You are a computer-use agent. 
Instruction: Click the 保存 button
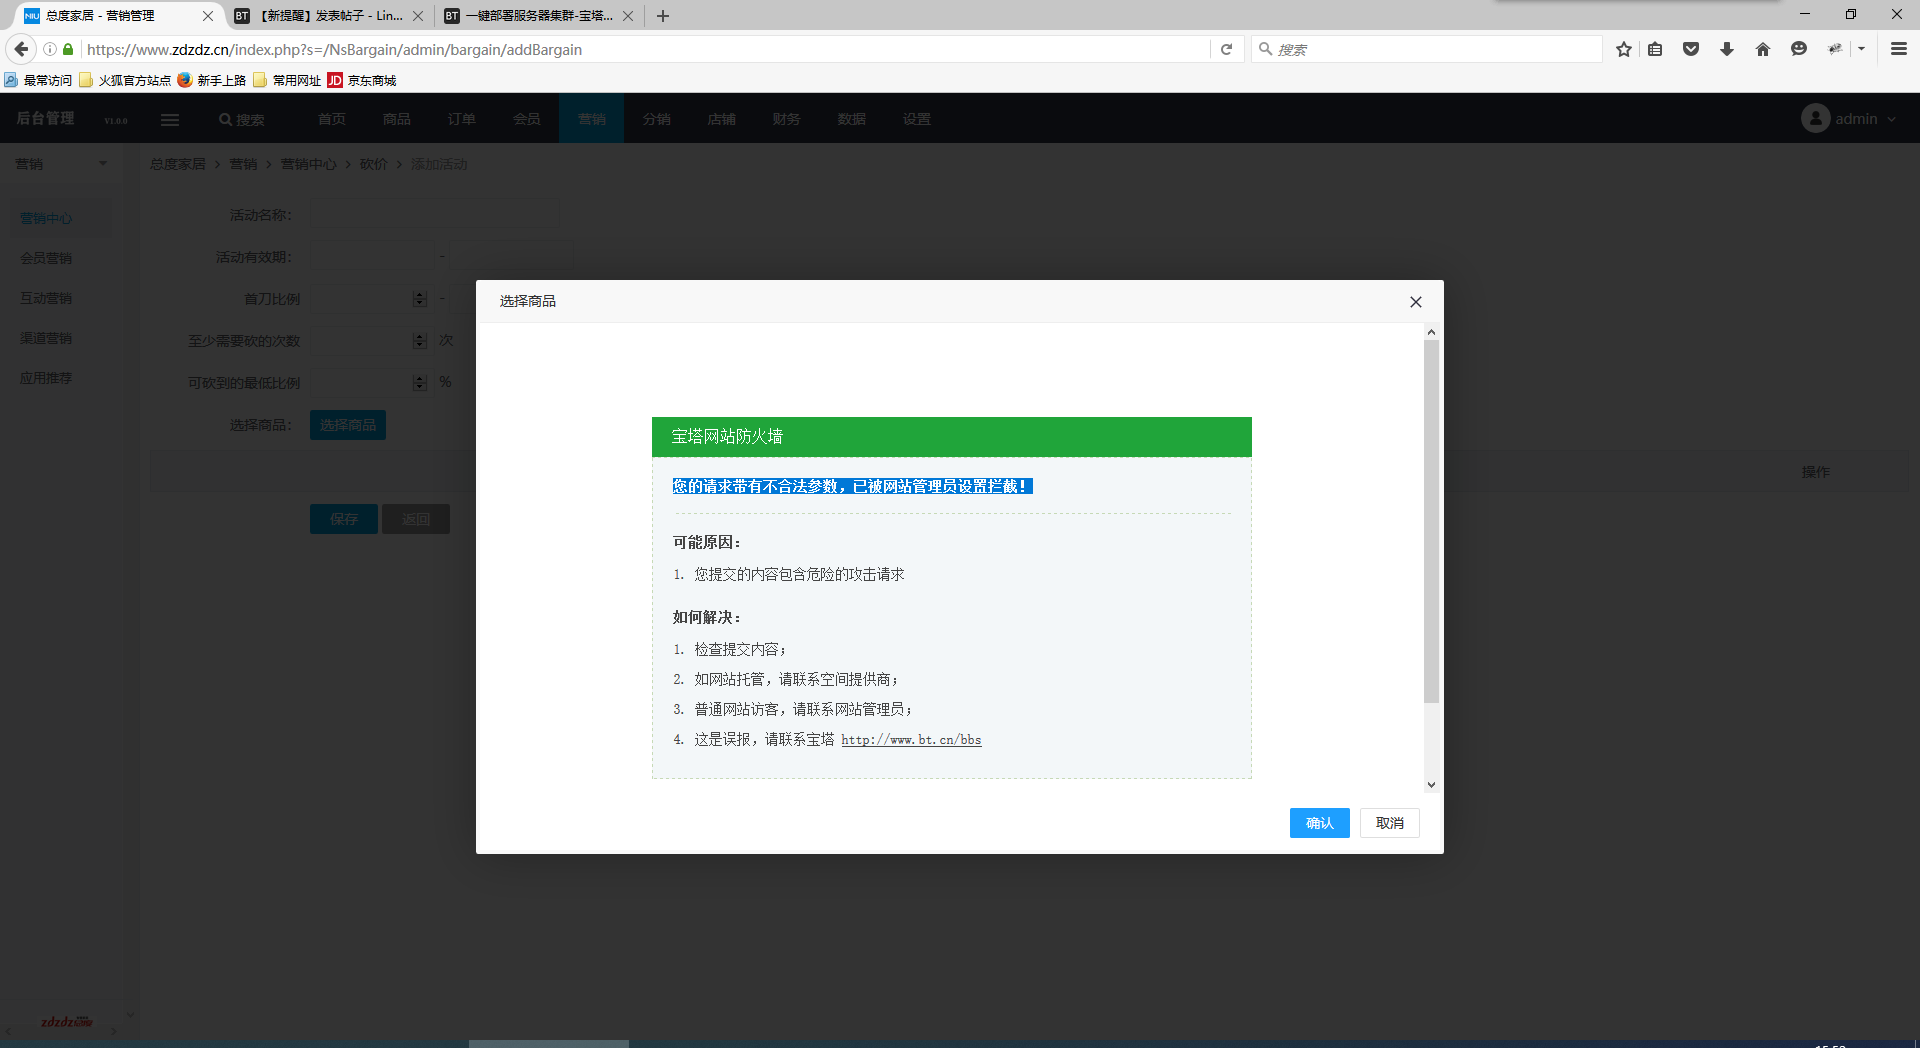tap(344, 519)
